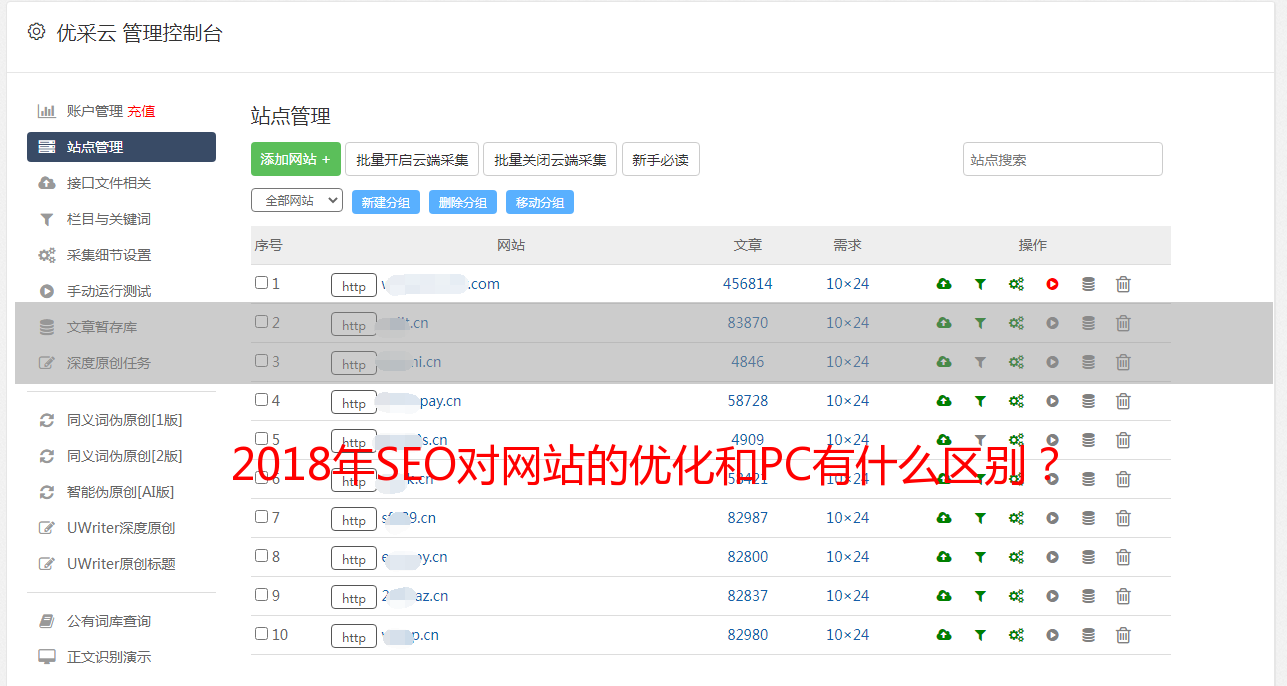
Task: Open filter icon for the 456814 row
Action: click(980, 284)
